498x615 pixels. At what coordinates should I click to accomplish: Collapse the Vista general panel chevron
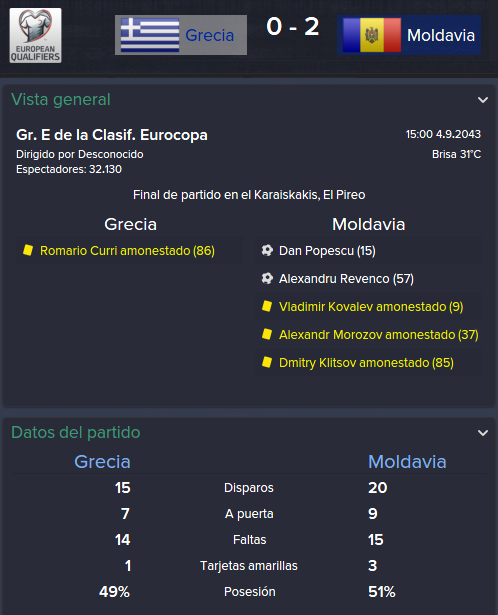483,100
